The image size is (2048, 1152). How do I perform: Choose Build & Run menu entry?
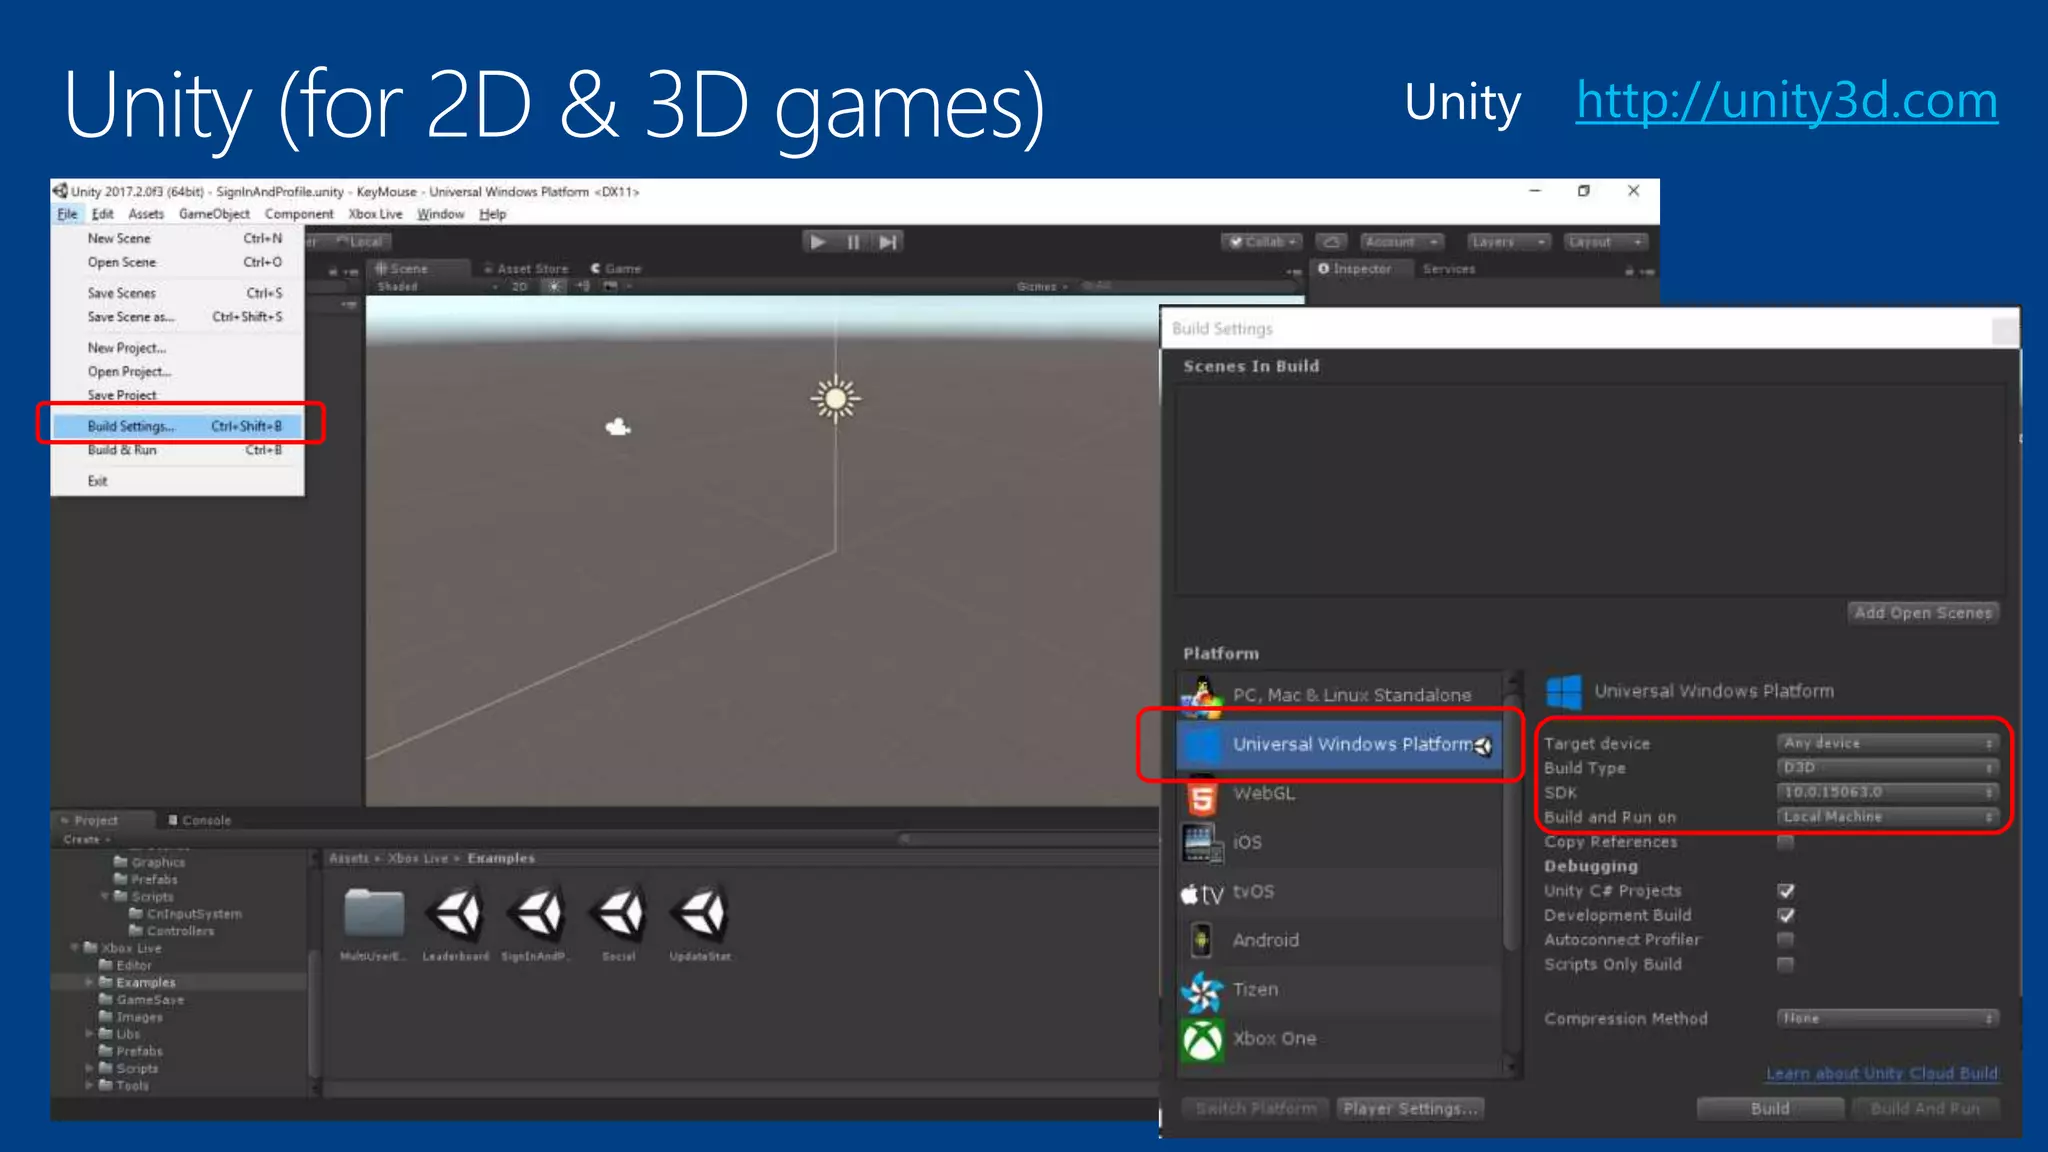pyautogui.click(x=177, y=450)
